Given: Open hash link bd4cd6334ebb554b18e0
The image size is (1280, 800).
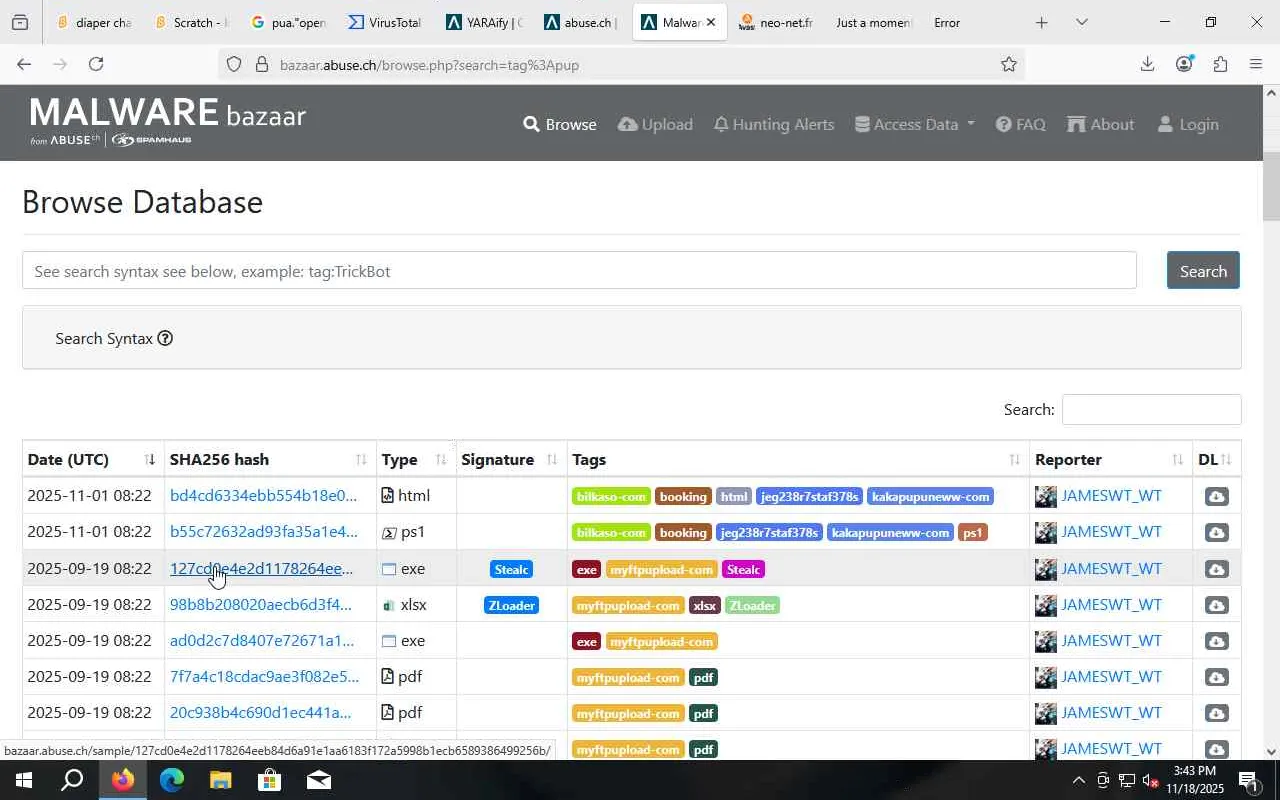Looking at the screenshot, I should (x=263, y=495).
